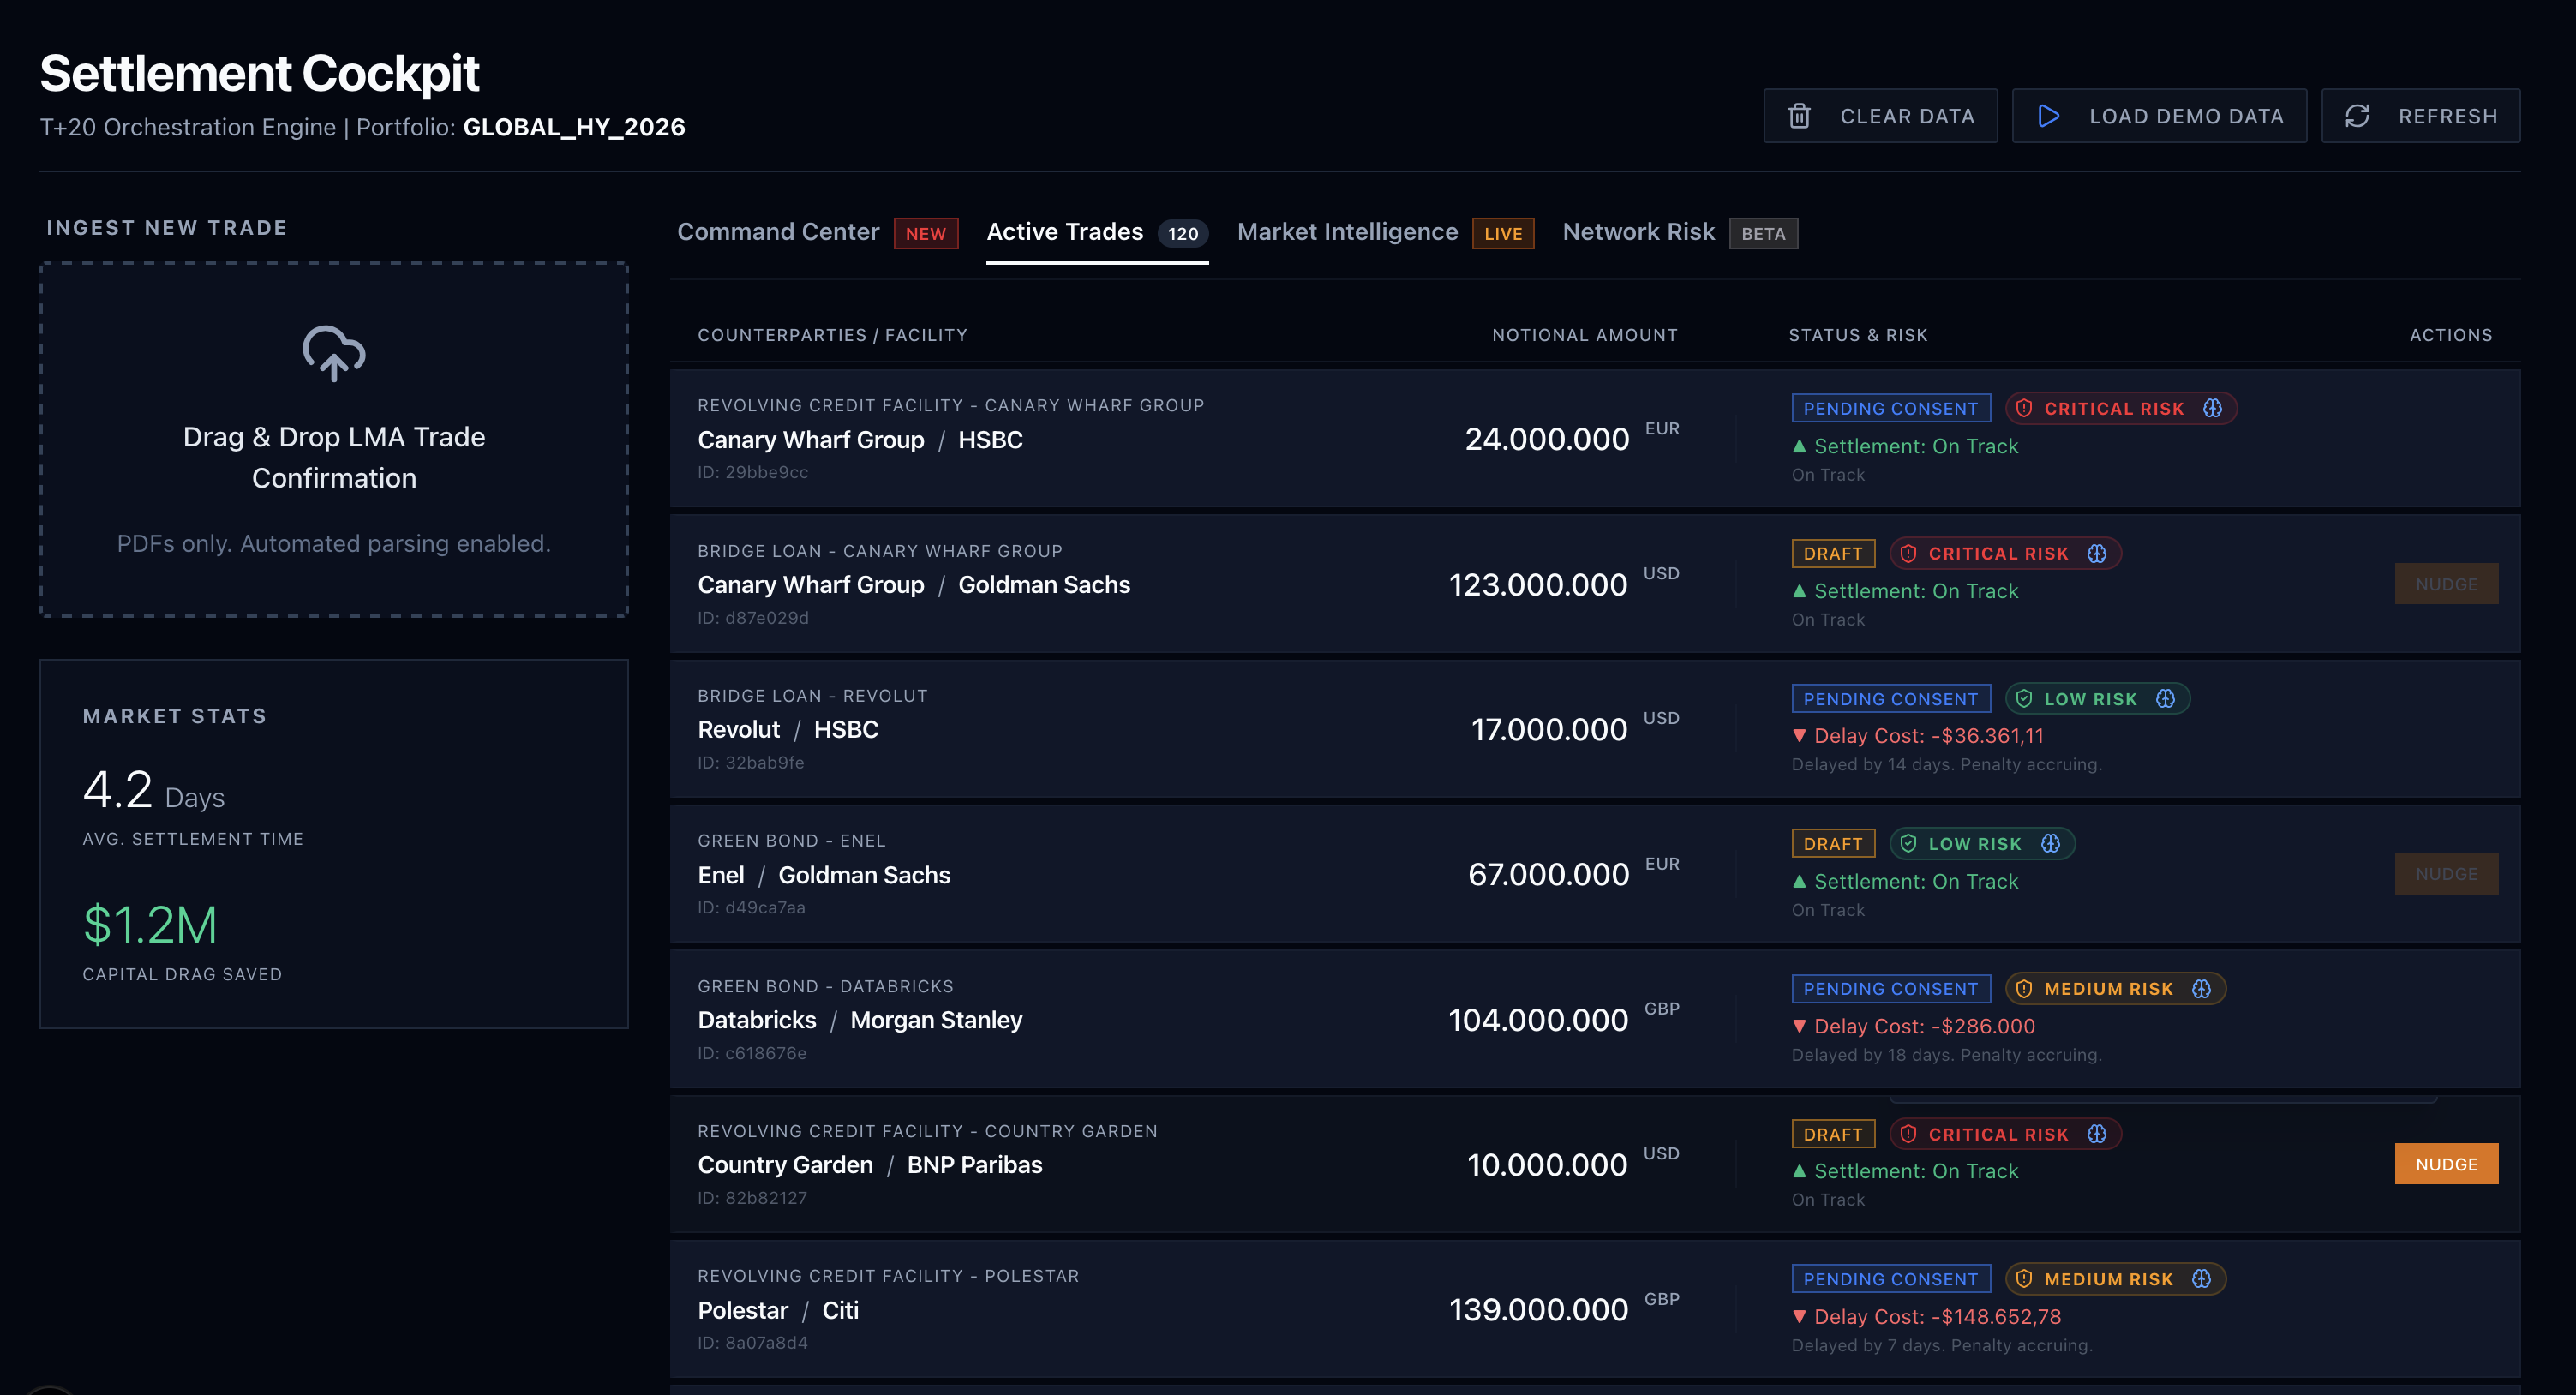The width and height of the screenshot is (2576, 1395).
Task: Click the play icon on Load Demo Data
Action: (2048, 116)
